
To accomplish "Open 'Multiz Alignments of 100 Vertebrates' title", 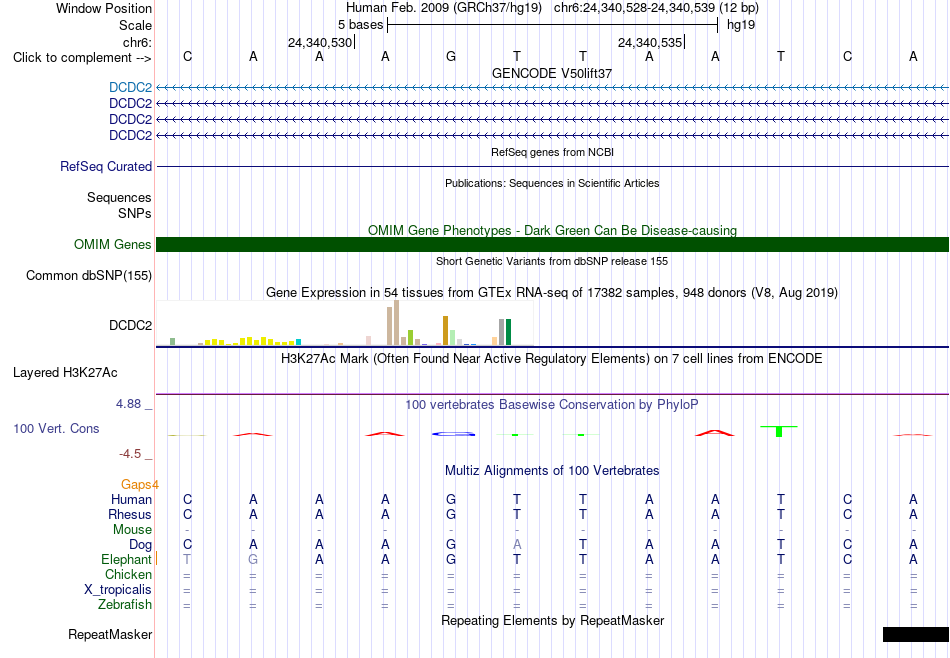I will pyautogui.click(x=552, y=470).
